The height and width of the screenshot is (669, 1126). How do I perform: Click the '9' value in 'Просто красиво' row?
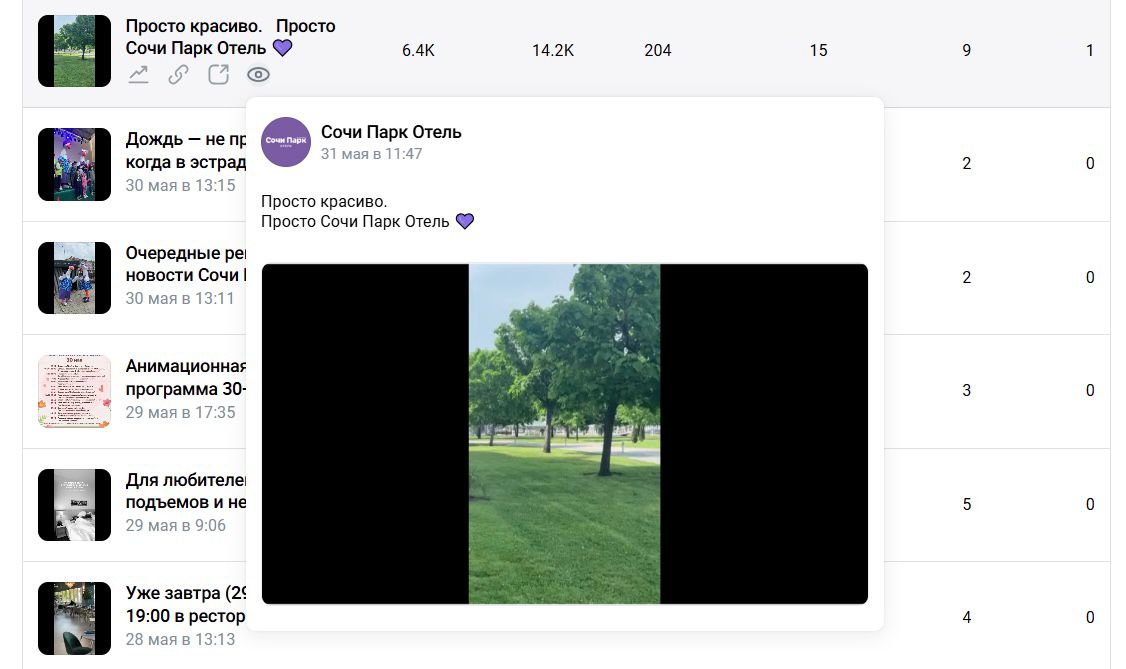click(967, 50)
